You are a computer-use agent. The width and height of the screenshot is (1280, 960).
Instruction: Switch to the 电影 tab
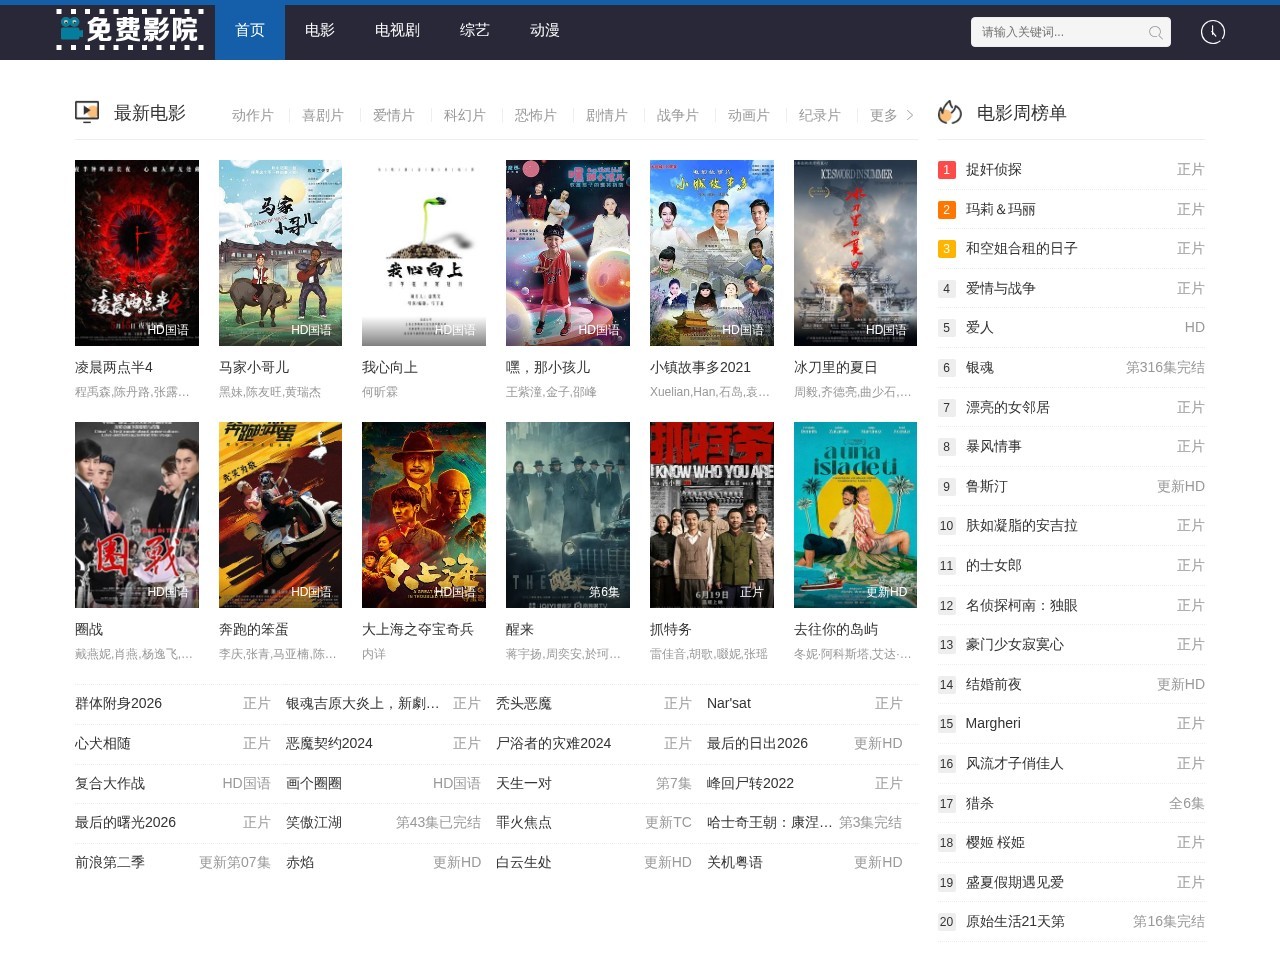(x=320, y=30)
